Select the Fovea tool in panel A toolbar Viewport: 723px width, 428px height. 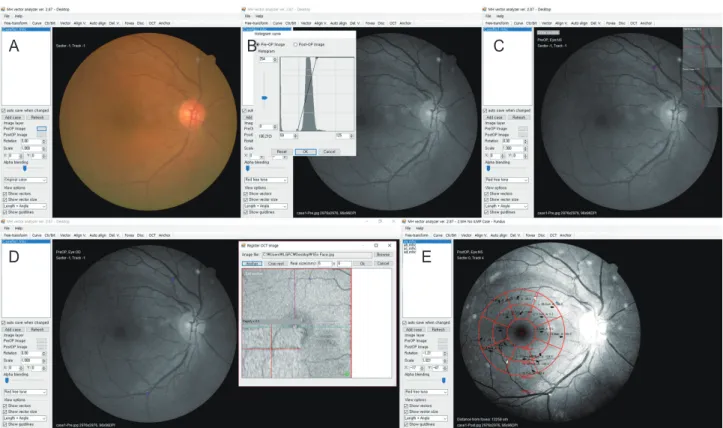pos(129,23)
